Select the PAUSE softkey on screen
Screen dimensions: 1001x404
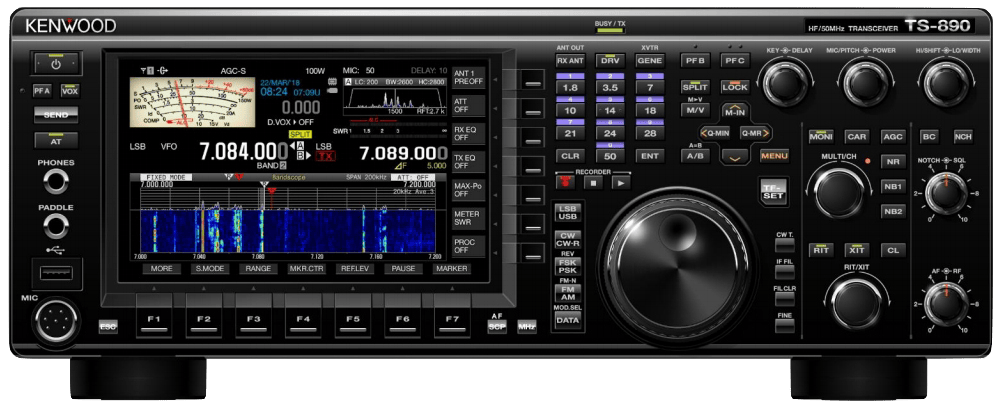[x=403, y=269]
